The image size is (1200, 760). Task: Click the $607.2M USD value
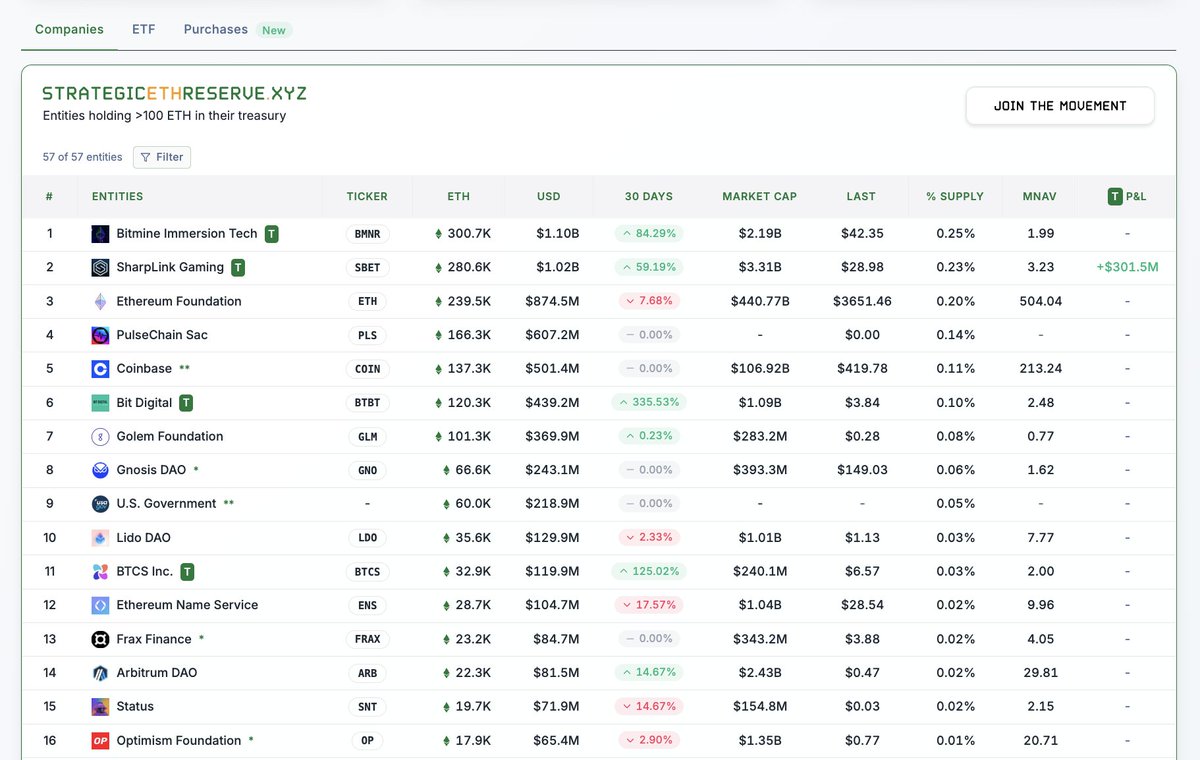552,335
